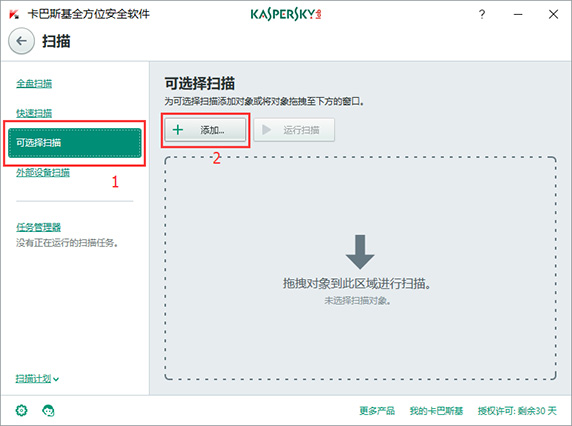Image resolution: width=572 pixels, height=426 pixels.
Task: Click 授权许可: 剩余30 天 license link
Action: pos(517,411)
